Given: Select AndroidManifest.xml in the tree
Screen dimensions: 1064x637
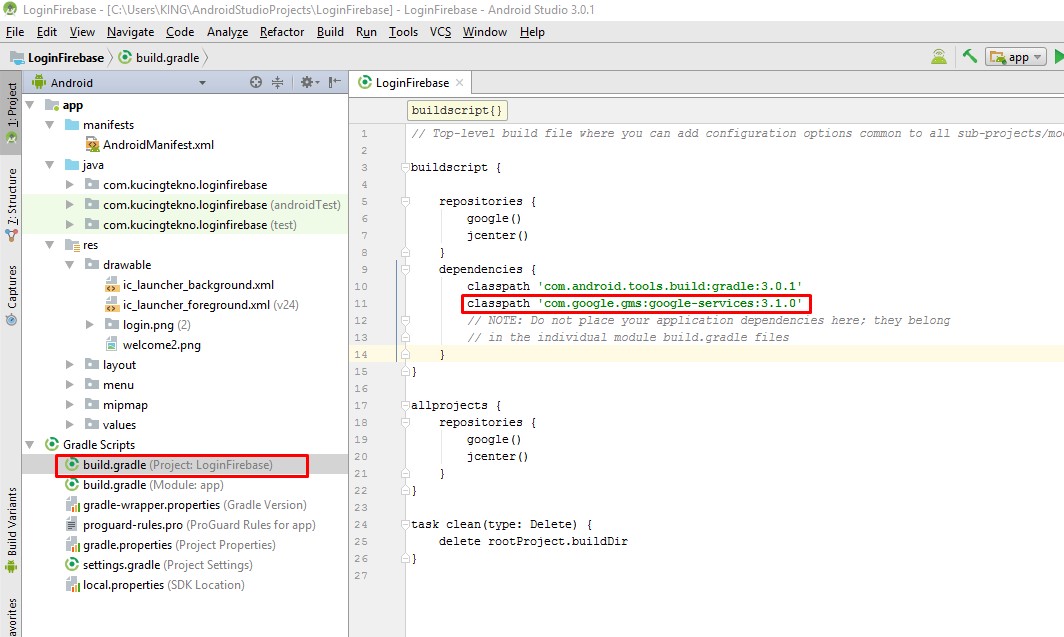Looking at the screenshot, I should click(x=149, y=144).
